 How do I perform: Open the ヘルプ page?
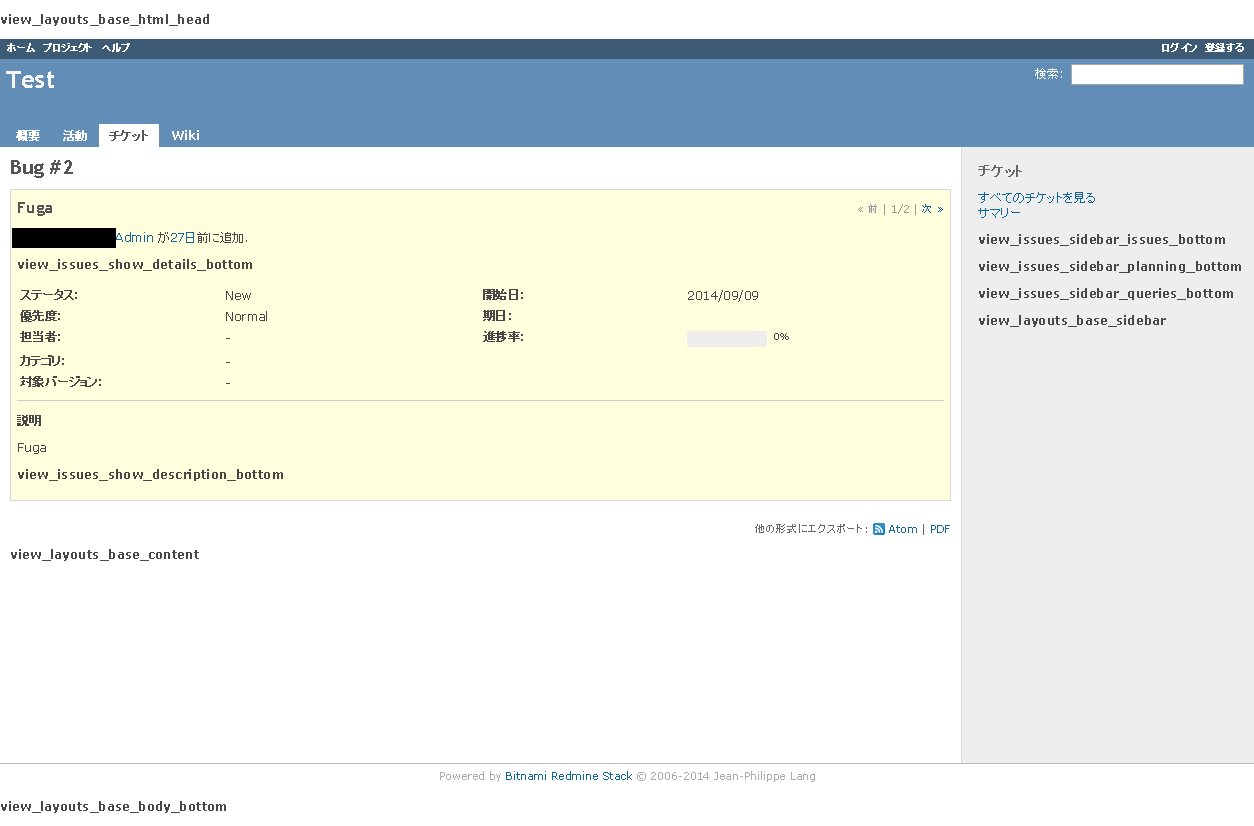click(113, 47)
